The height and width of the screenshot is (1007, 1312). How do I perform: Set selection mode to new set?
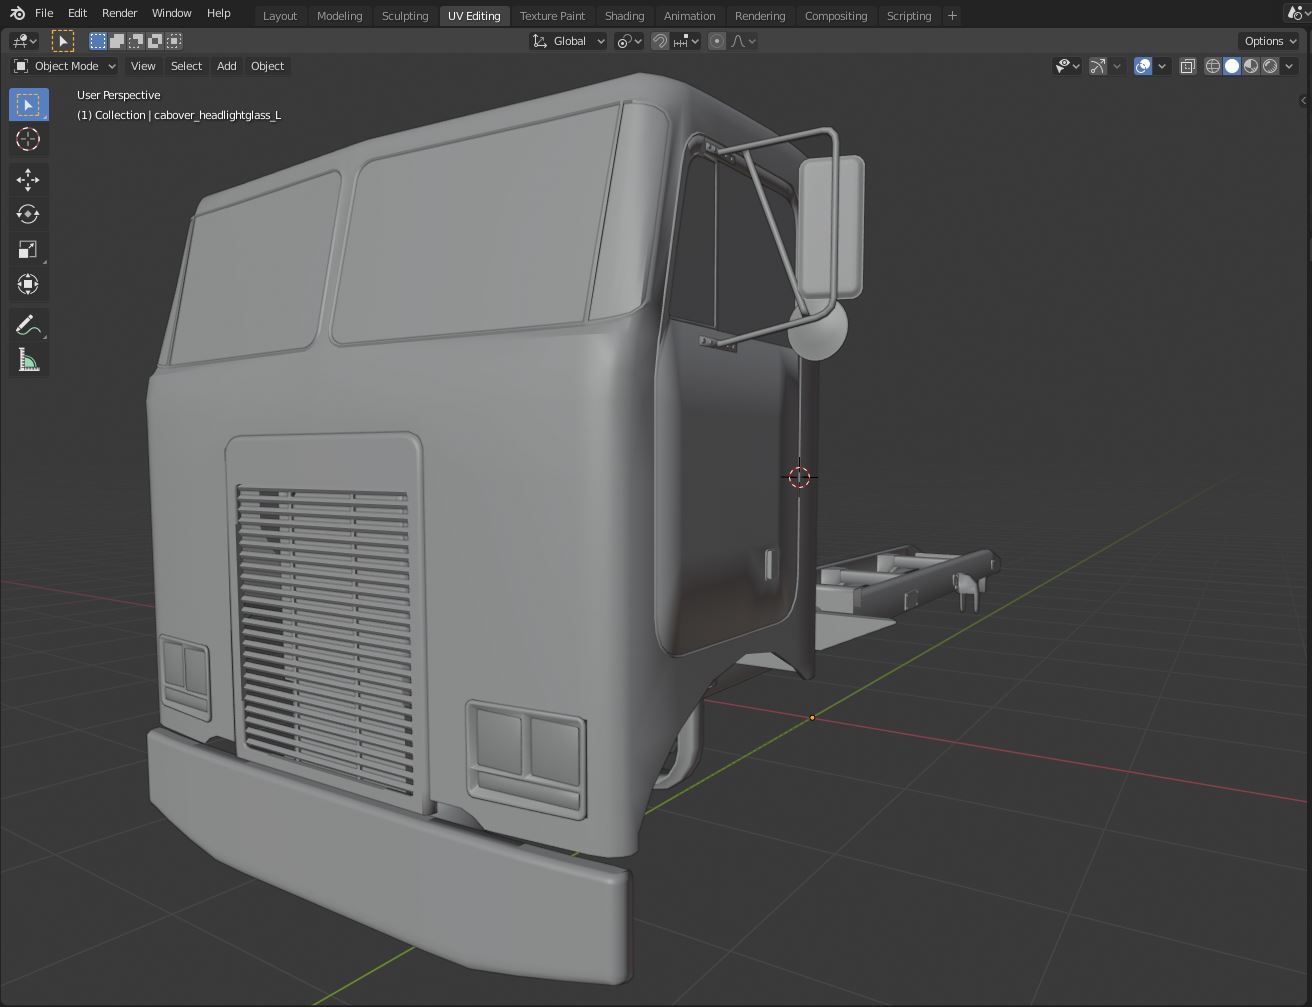98,41
